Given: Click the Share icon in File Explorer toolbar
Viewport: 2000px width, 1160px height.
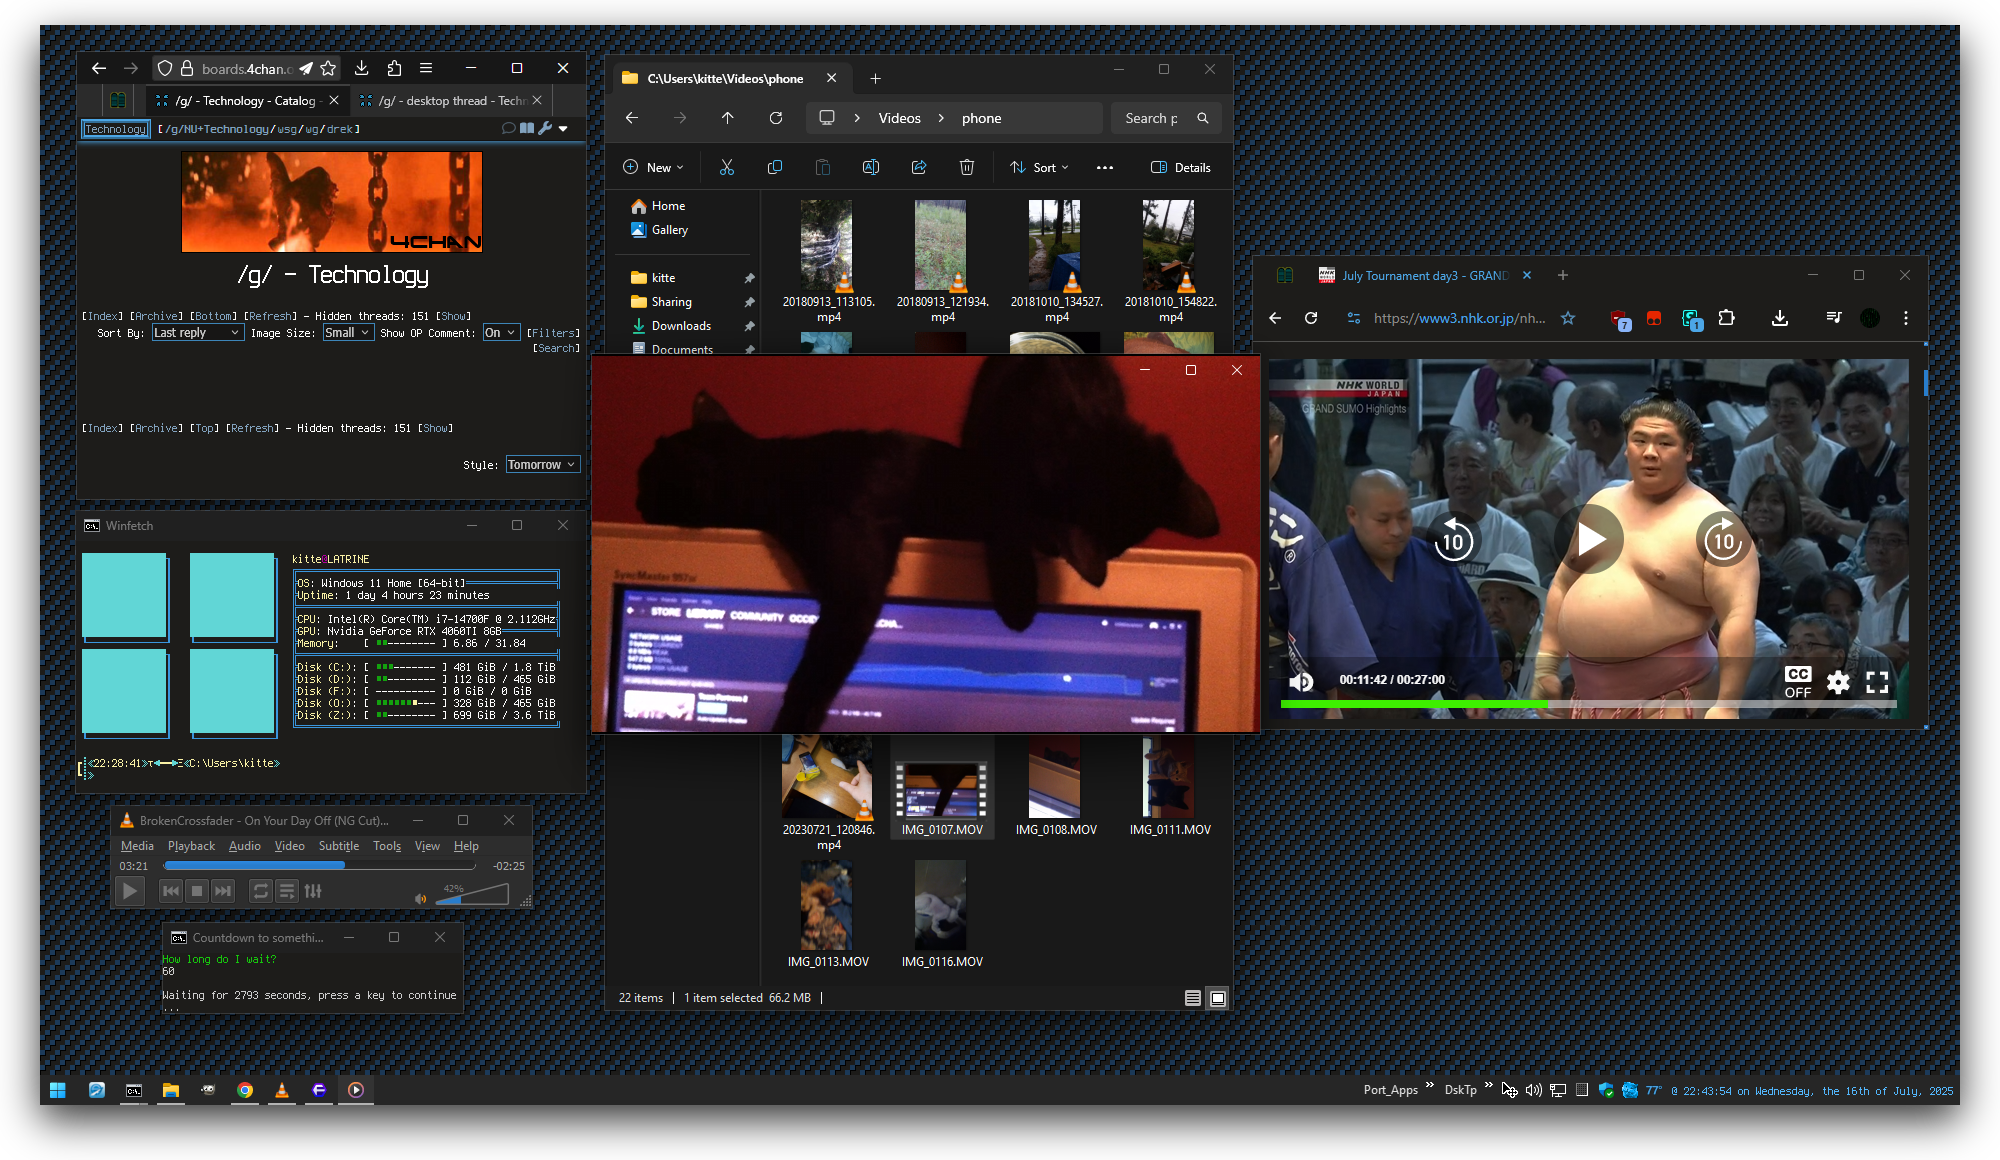Looking at the screenshot, I should (918, 167).
